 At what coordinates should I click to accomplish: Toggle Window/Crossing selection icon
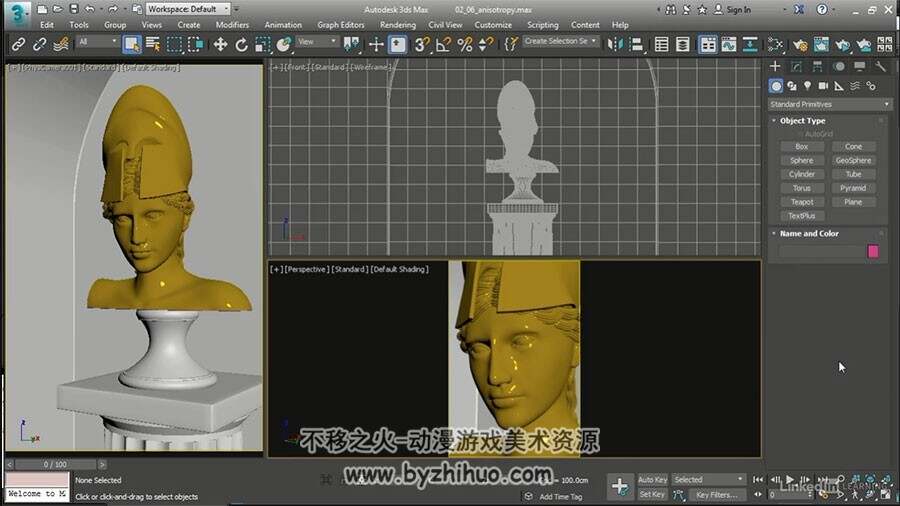pyautogui.click(x=196, y=44)
